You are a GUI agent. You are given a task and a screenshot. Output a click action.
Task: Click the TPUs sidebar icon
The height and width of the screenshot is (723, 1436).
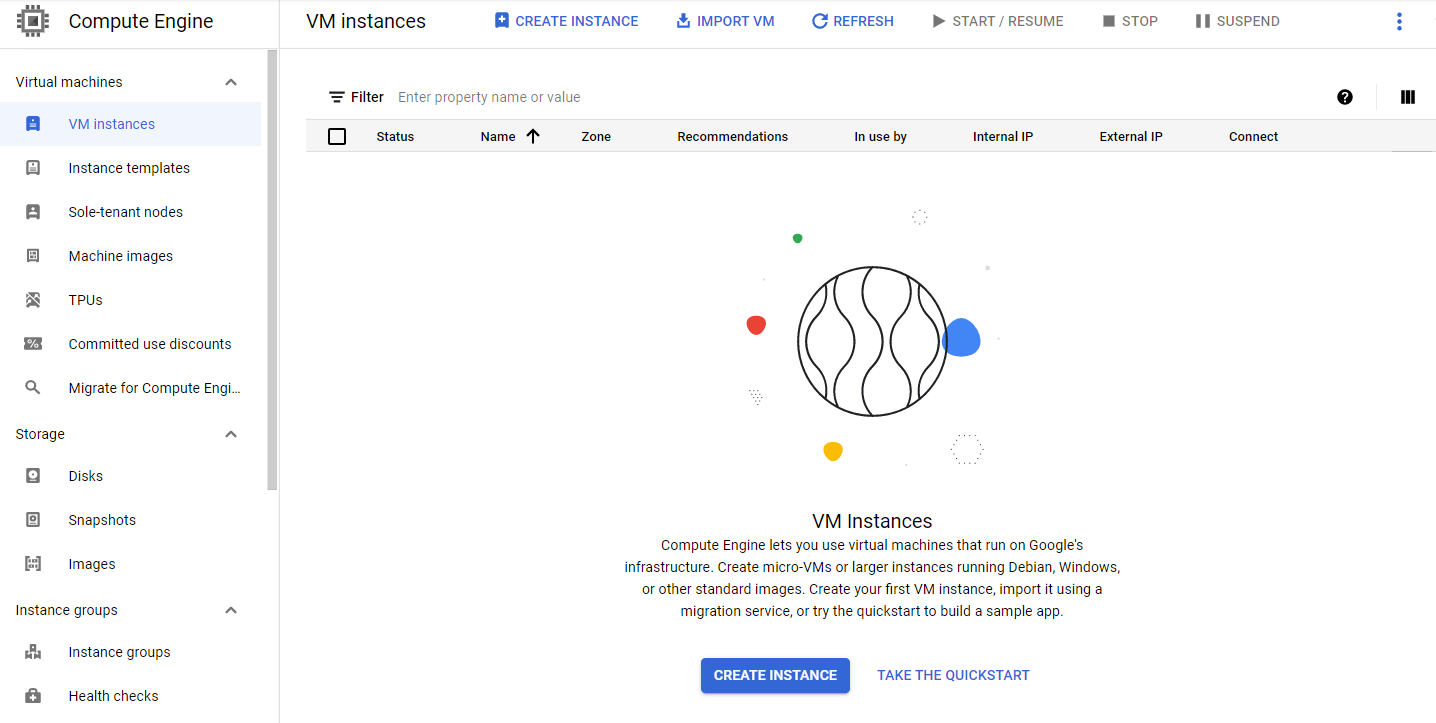[33, 300]
